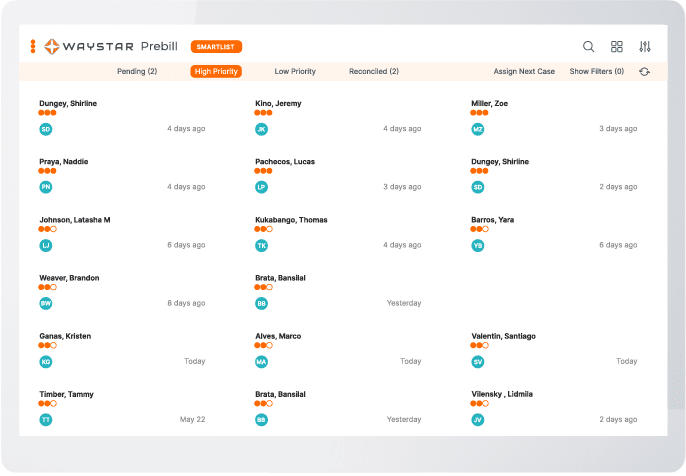This screenshot has width=686, height=476.
Task: Open the grid view icon
Action: 617,46
